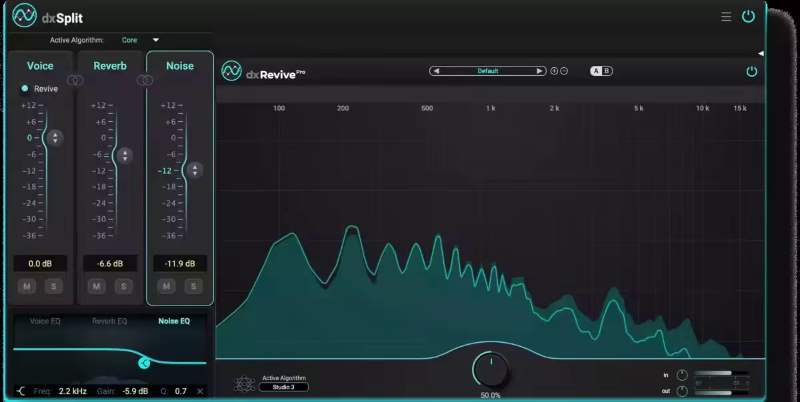Toggle the dxSplit main power button
This screenshot has height=402, width=800.
(748, 17)
